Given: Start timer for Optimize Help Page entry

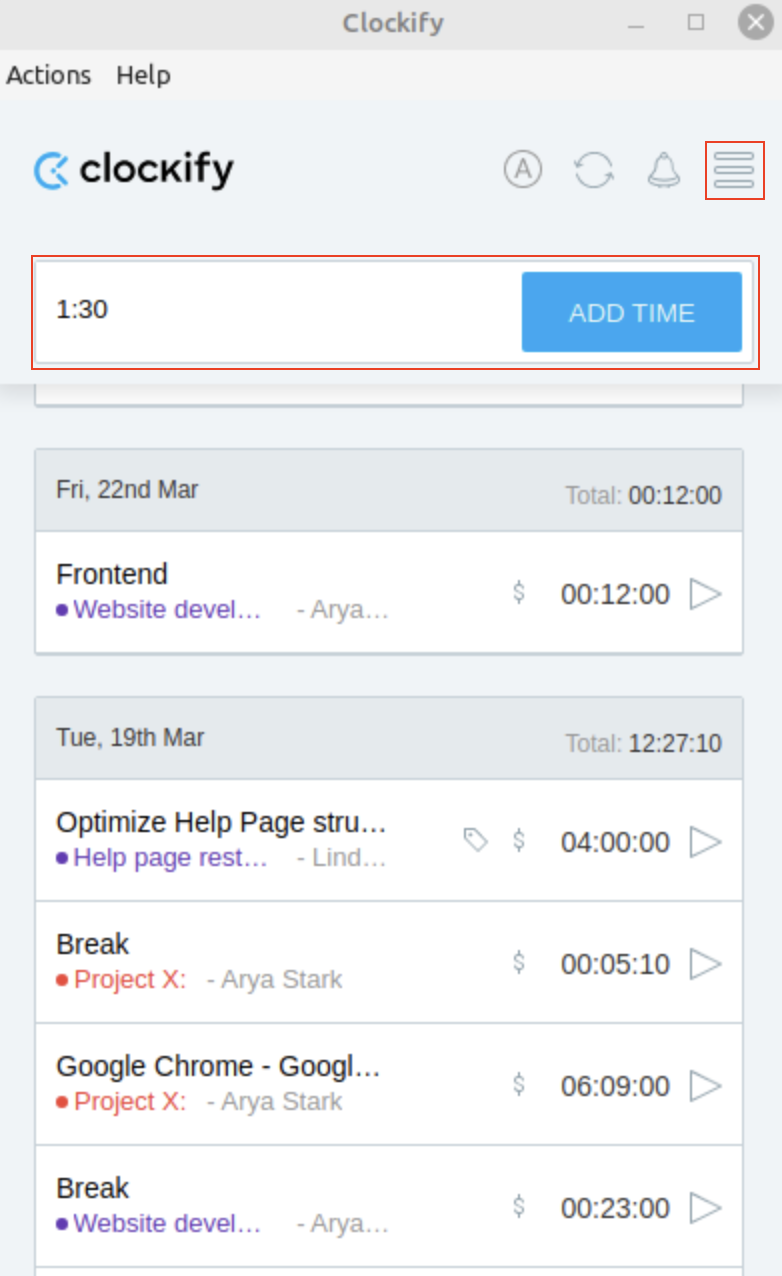Looking at the screenshot, I should (705, 842).
